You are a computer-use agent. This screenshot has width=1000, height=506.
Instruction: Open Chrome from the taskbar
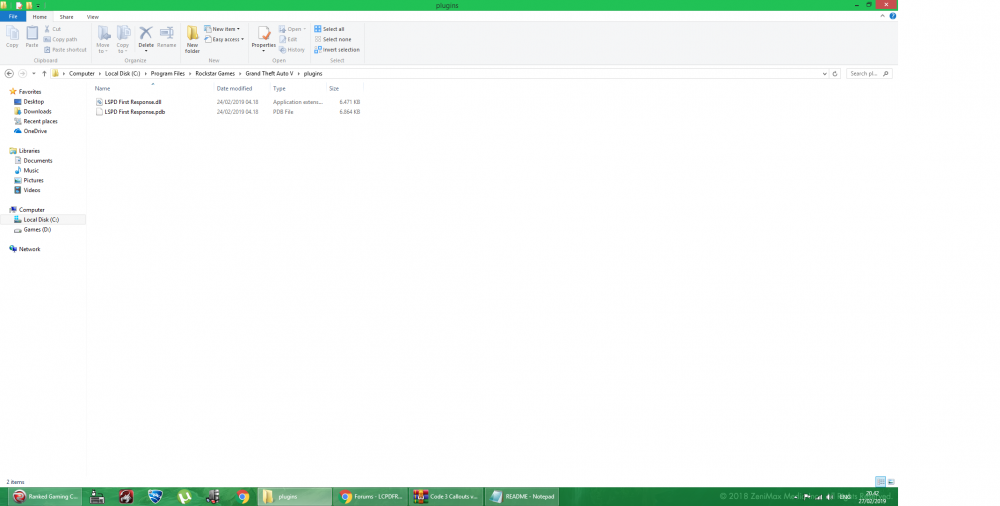[x=242, y=496]
